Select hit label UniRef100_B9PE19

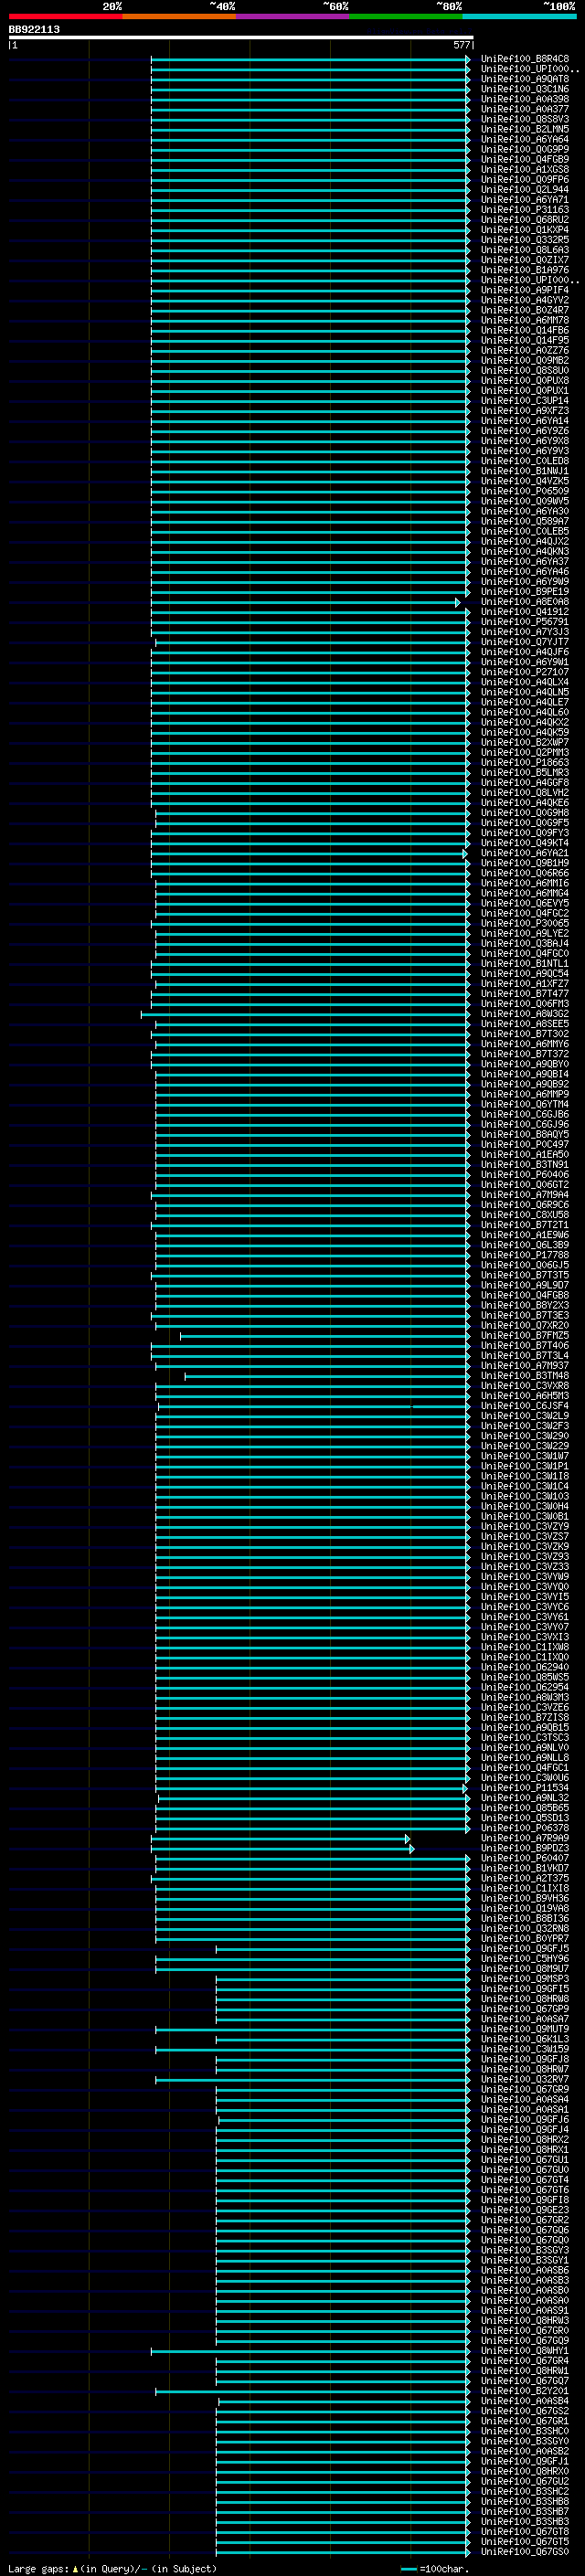point(525,591)
